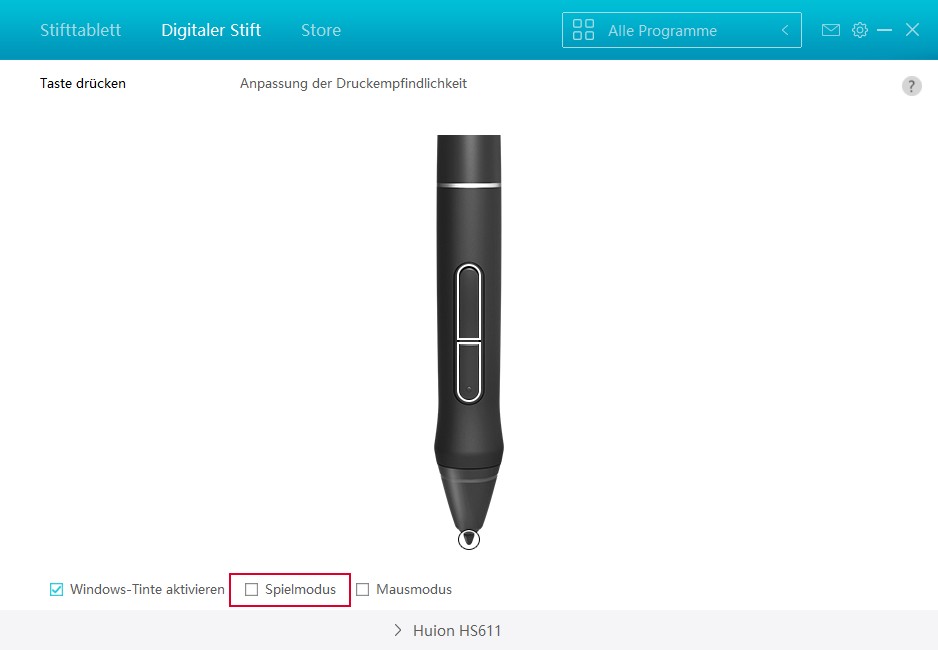Enable the Spielmodus checkbox
The width and height of the screenshot is (938, 650).
click(251, 590)
